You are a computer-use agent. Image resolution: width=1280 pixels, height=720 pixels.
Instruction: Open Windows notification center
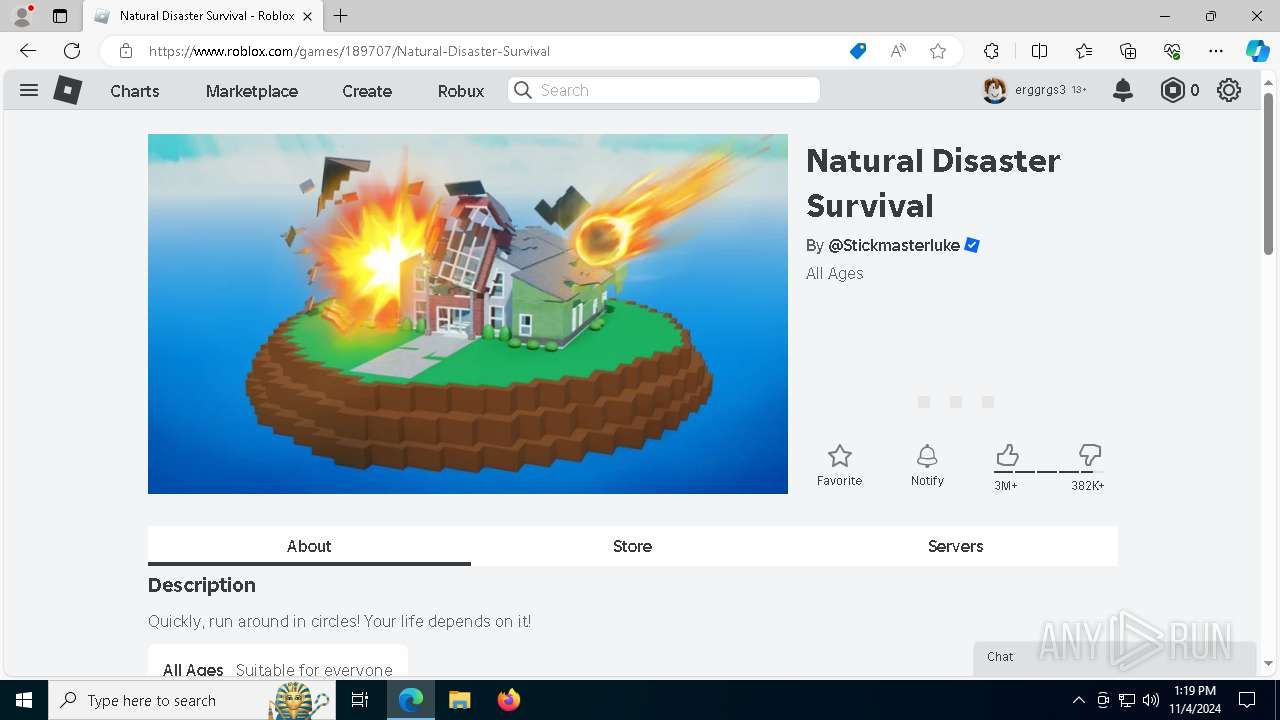pyautogui.click(x=1247, y=700)
